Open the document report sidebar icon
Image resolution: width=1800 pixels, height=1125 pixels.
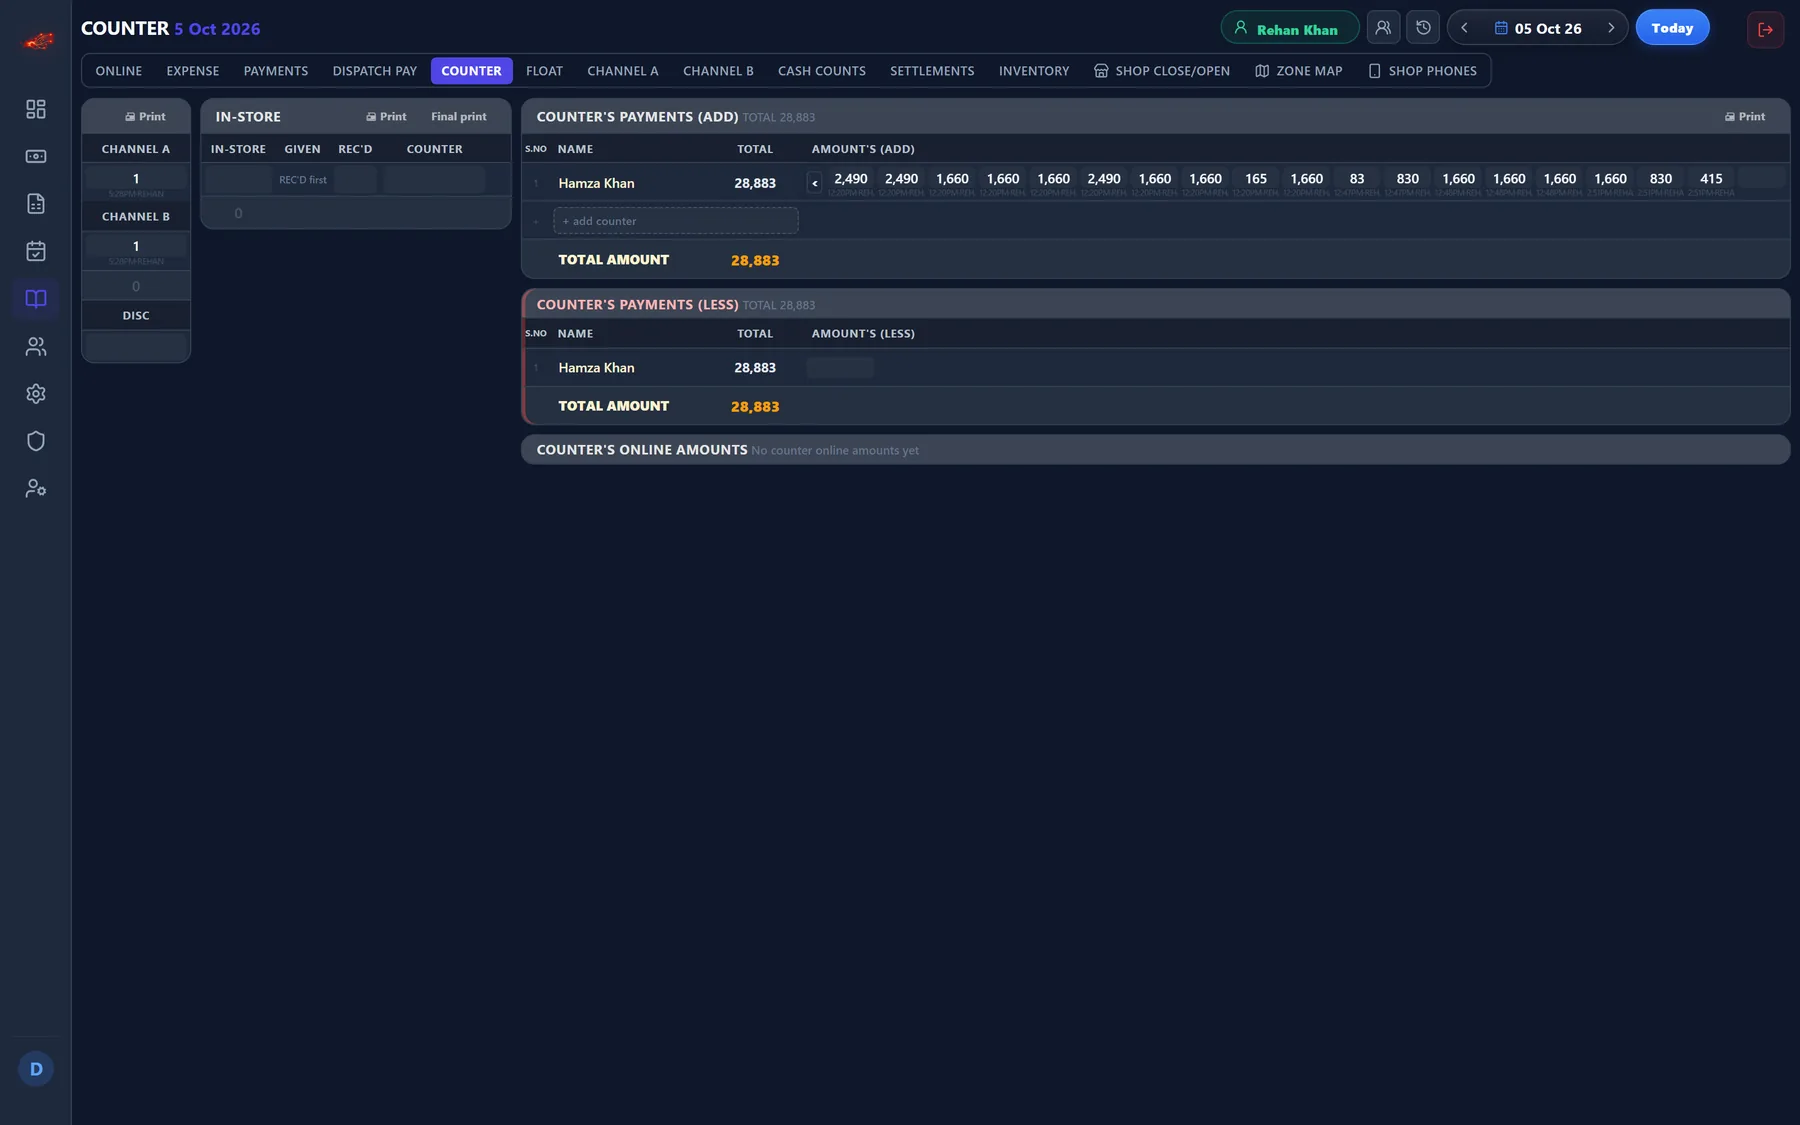point(36,204)
